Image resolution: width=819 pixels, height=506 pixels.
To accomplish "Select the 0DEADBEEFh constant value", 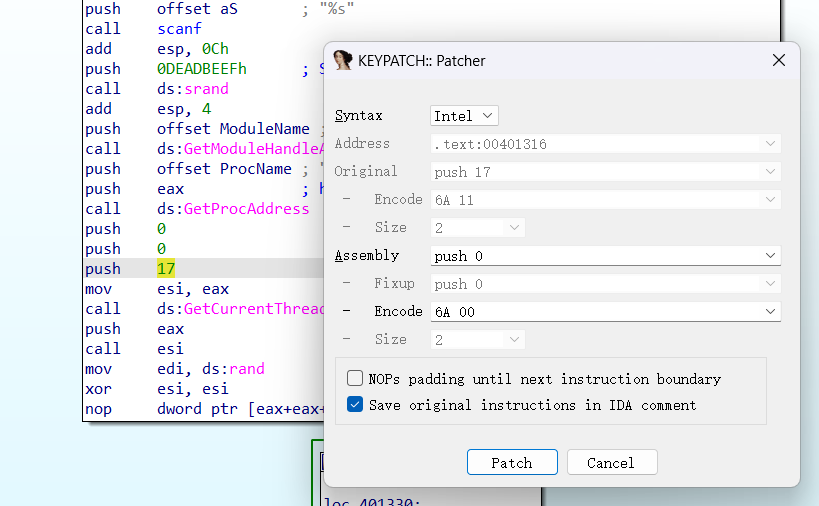I will (x=201, y=69).
